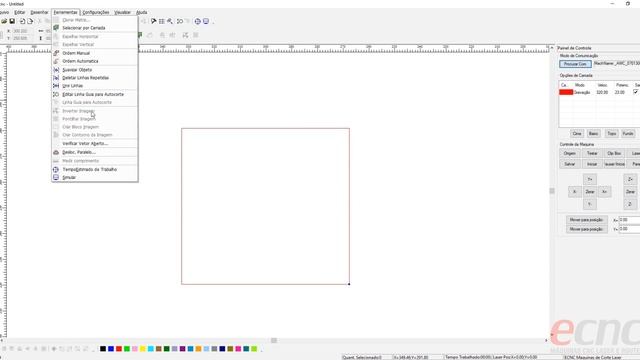
Task: Click the Baixo layer button
Action: click(x=593, y=133)
